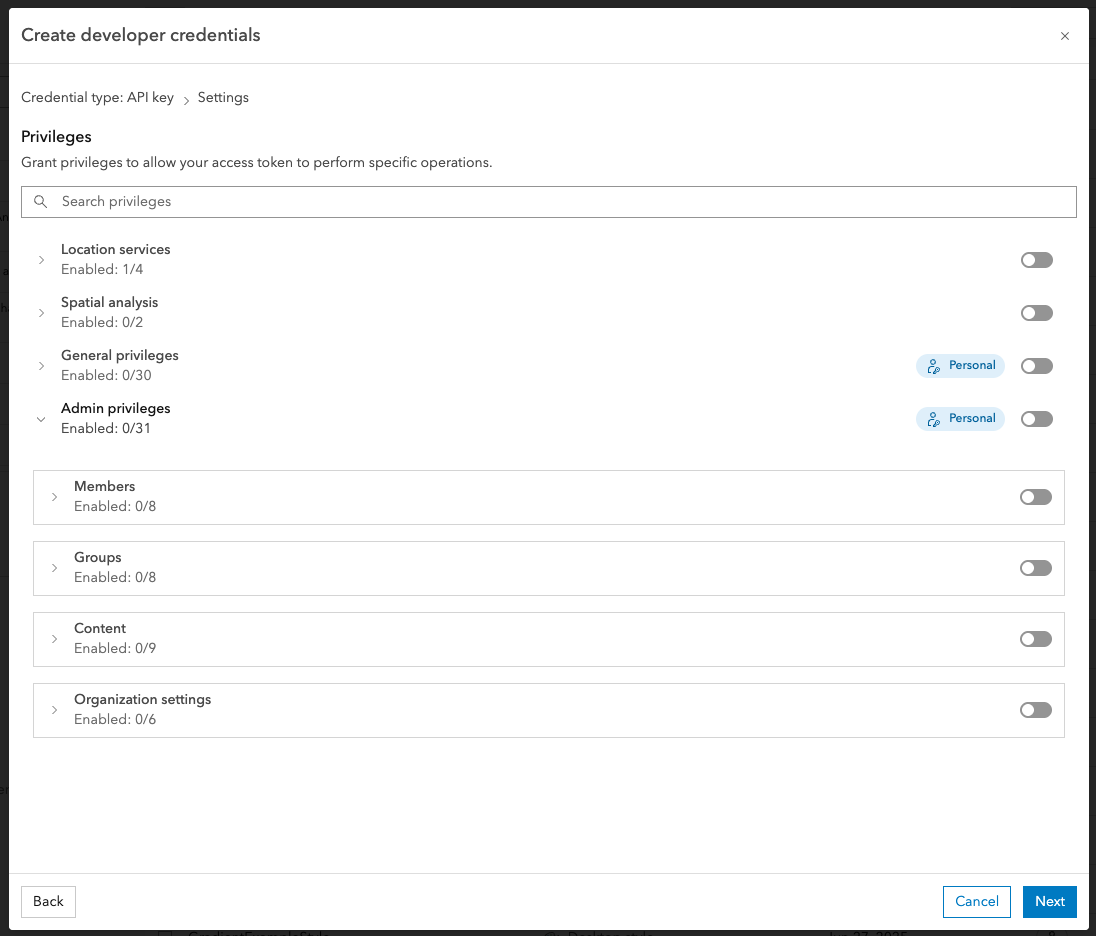Enable the Members toggle
Screen dimensions: 1096x936
[1036, 496]
